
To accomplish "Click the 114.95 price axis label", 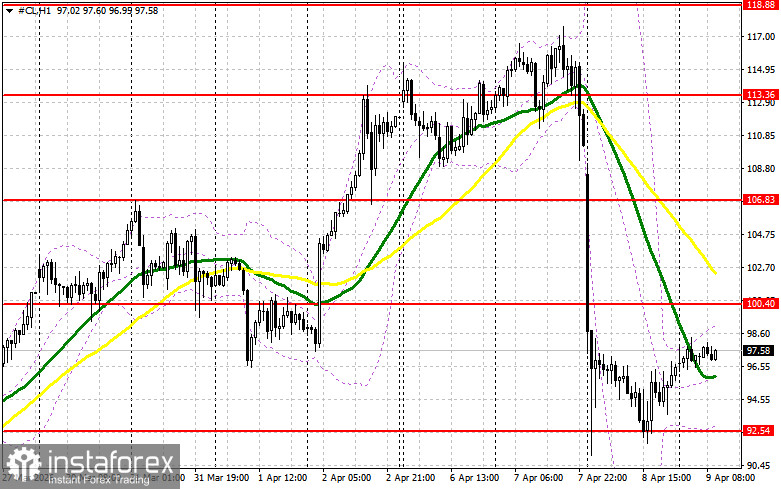I will pos(761,69).
